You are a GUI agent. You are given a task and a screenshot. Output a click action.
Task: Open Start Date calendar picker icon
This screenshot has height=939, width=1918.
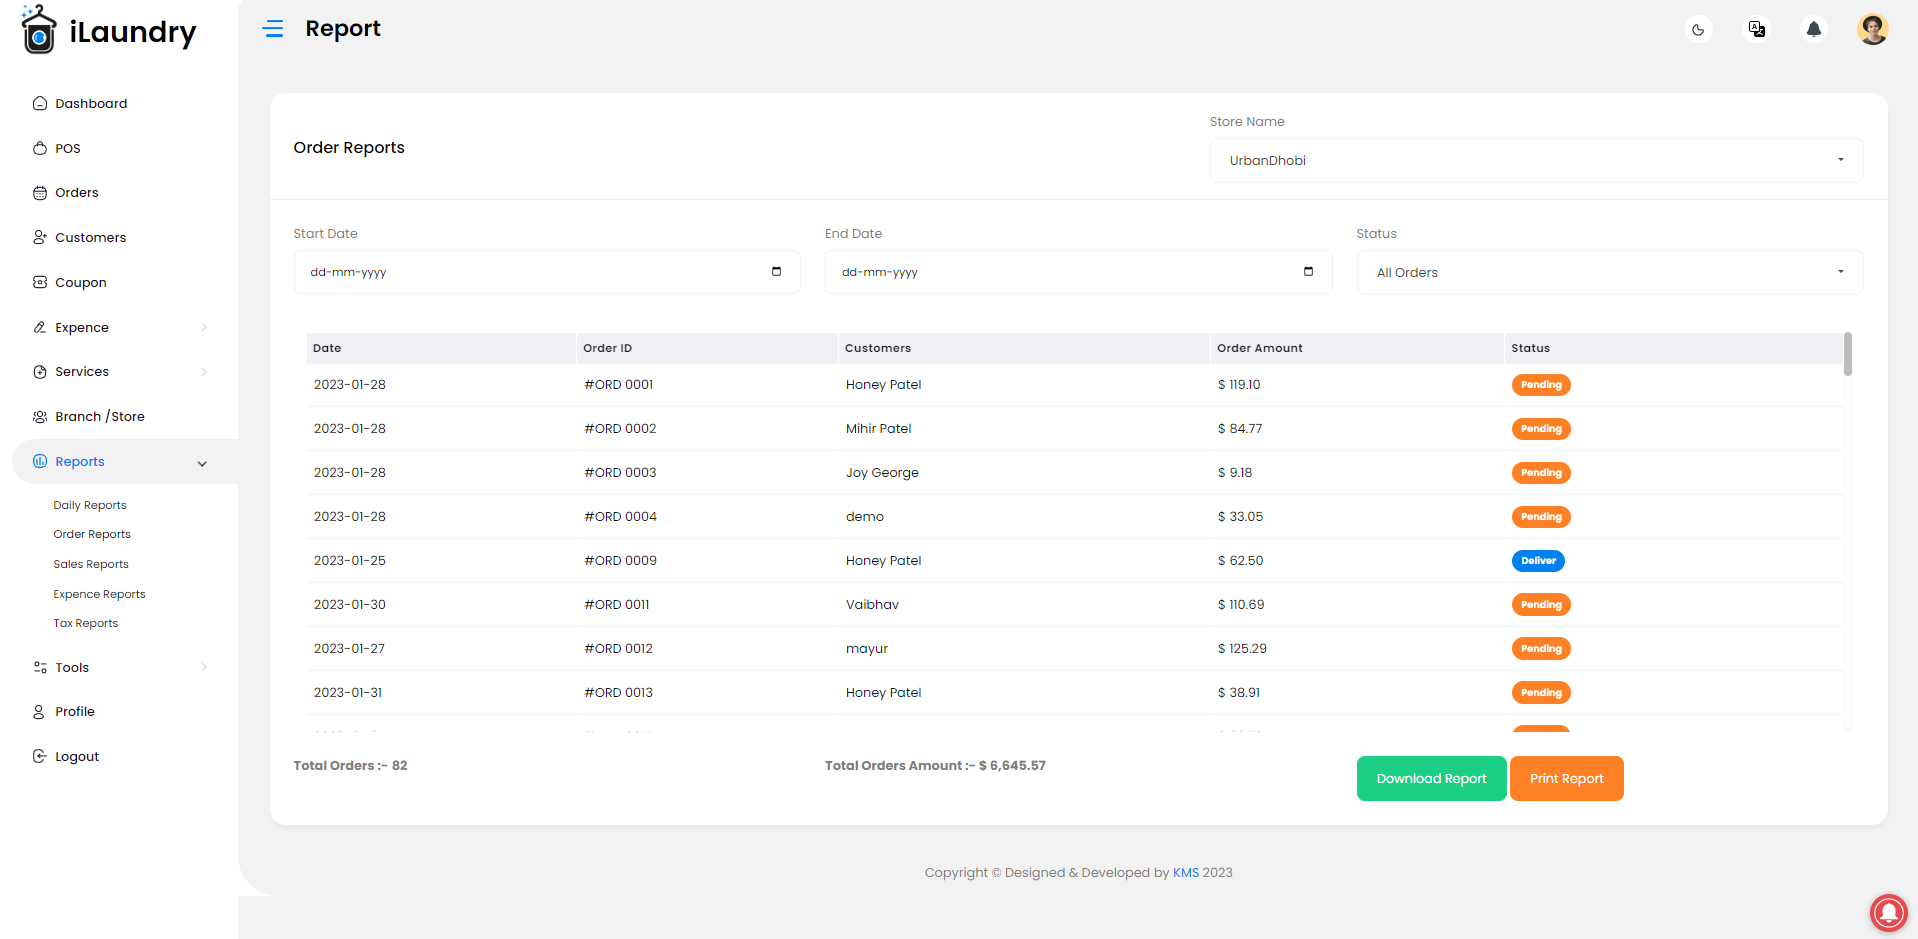[x=776, y=271]
